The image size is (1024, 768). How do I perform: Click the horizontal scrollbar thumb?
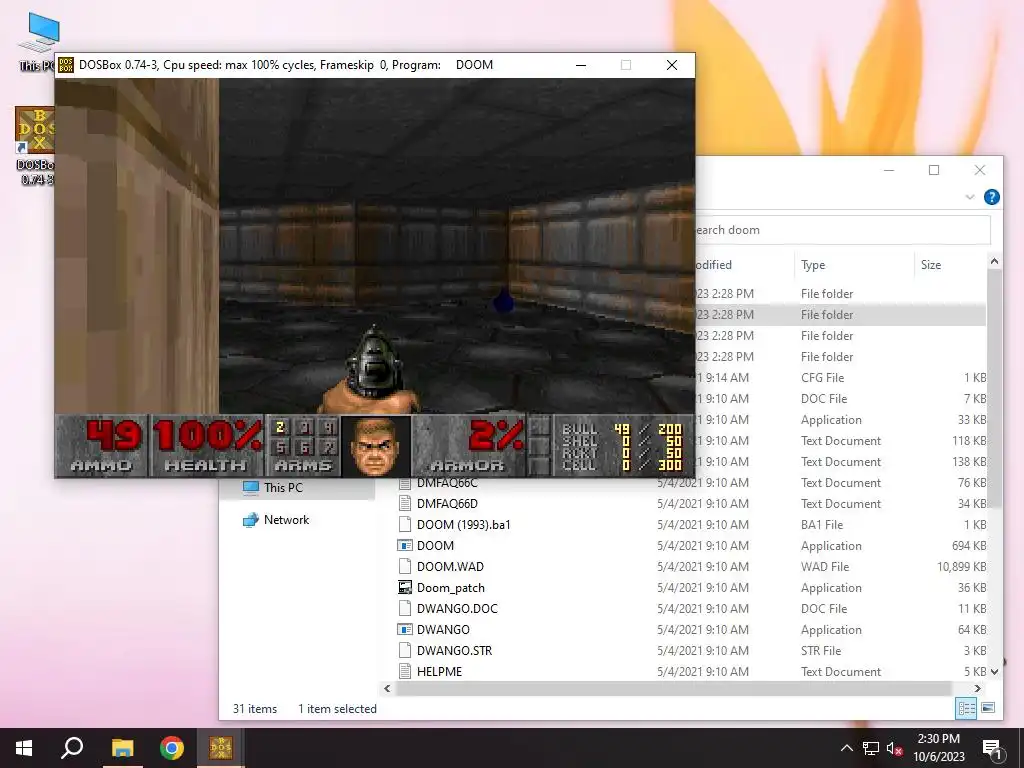673,688
